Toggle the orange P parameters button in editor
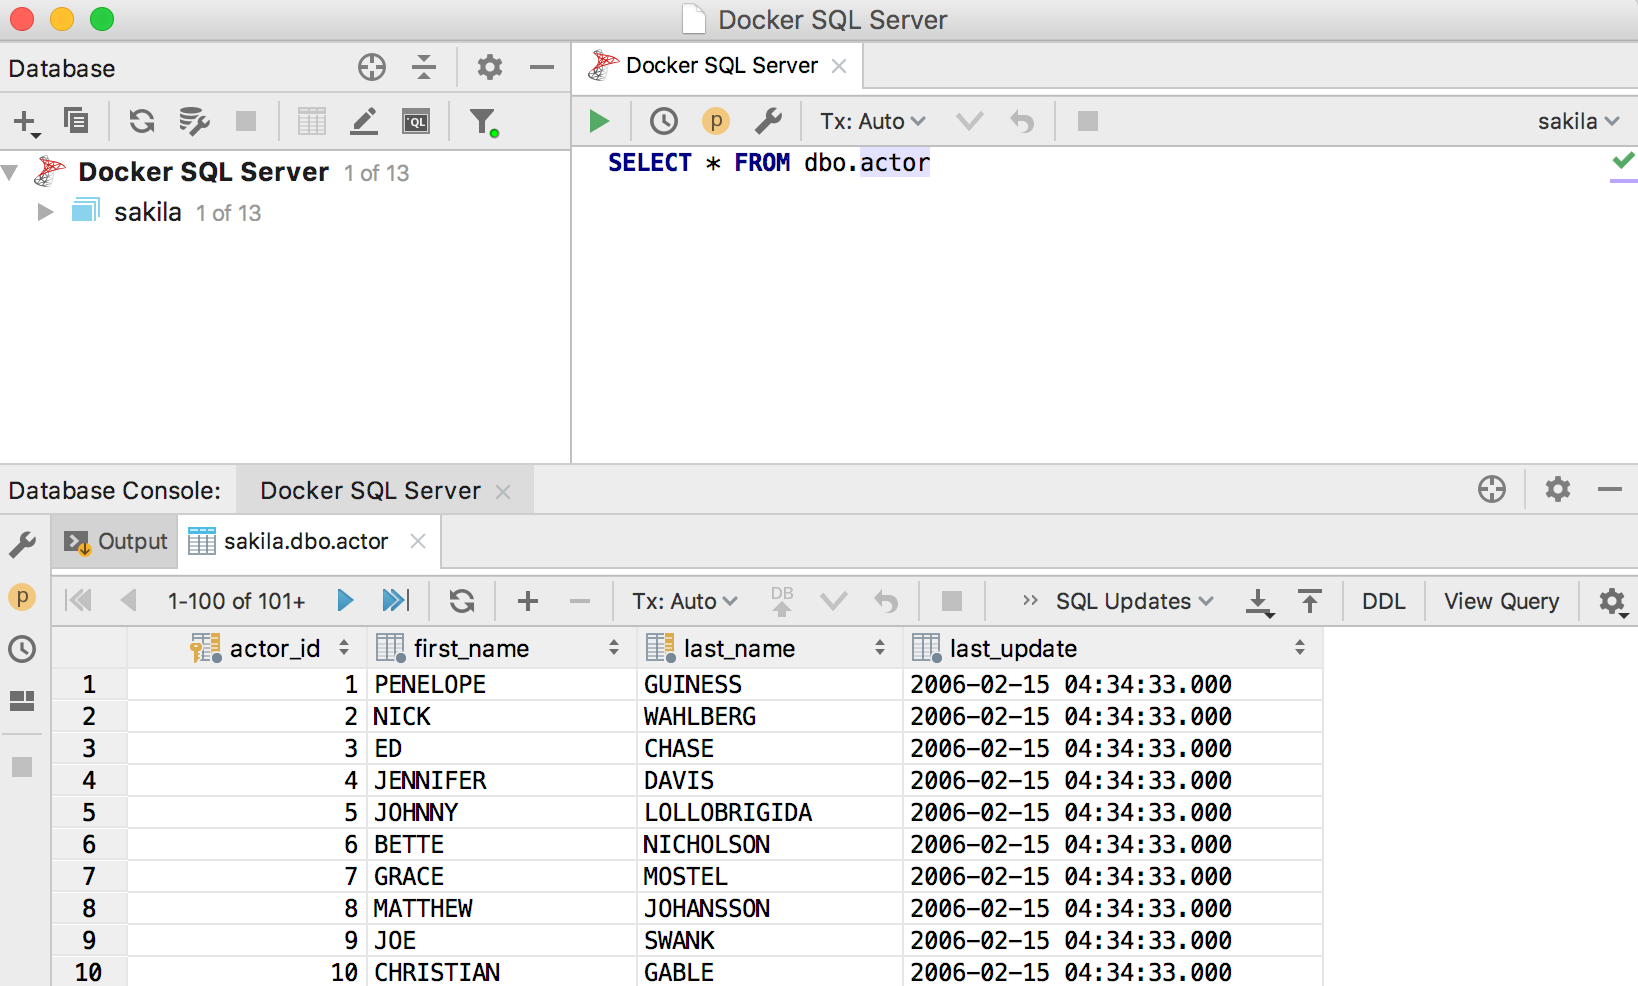This screenshot has width=1638, height=986. pos(715,121)
